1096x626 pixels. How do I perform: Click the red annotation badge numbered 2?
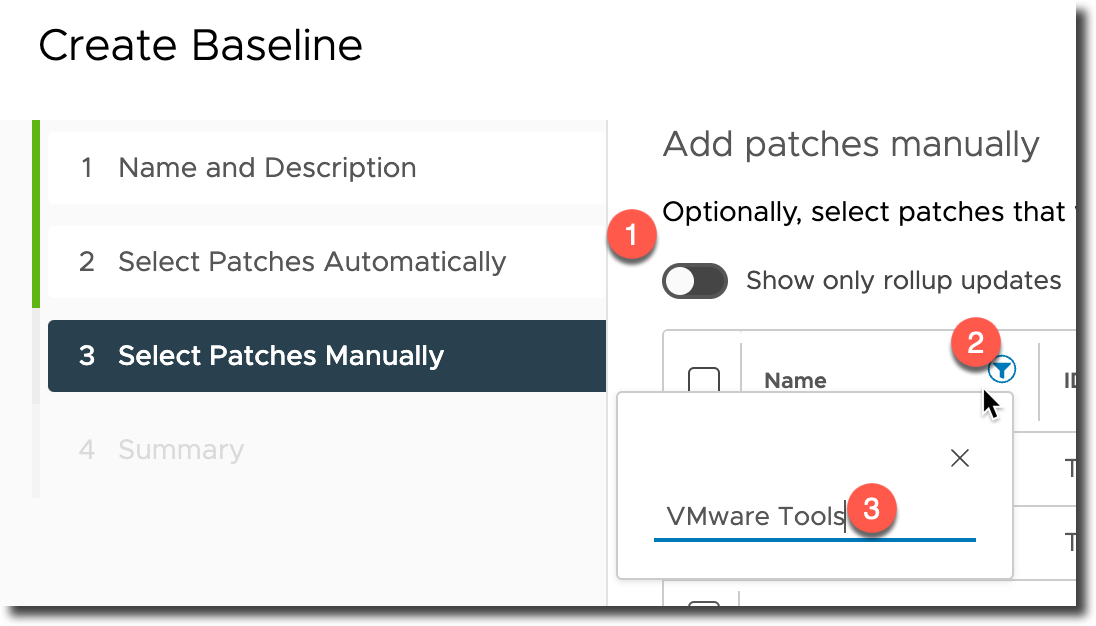(976, 342)
